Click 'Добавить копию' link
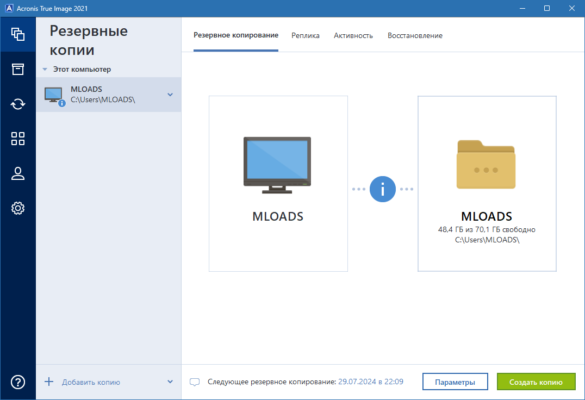This screenshot has height=400, width=585. pyautogui.click(x=91, y=382)
